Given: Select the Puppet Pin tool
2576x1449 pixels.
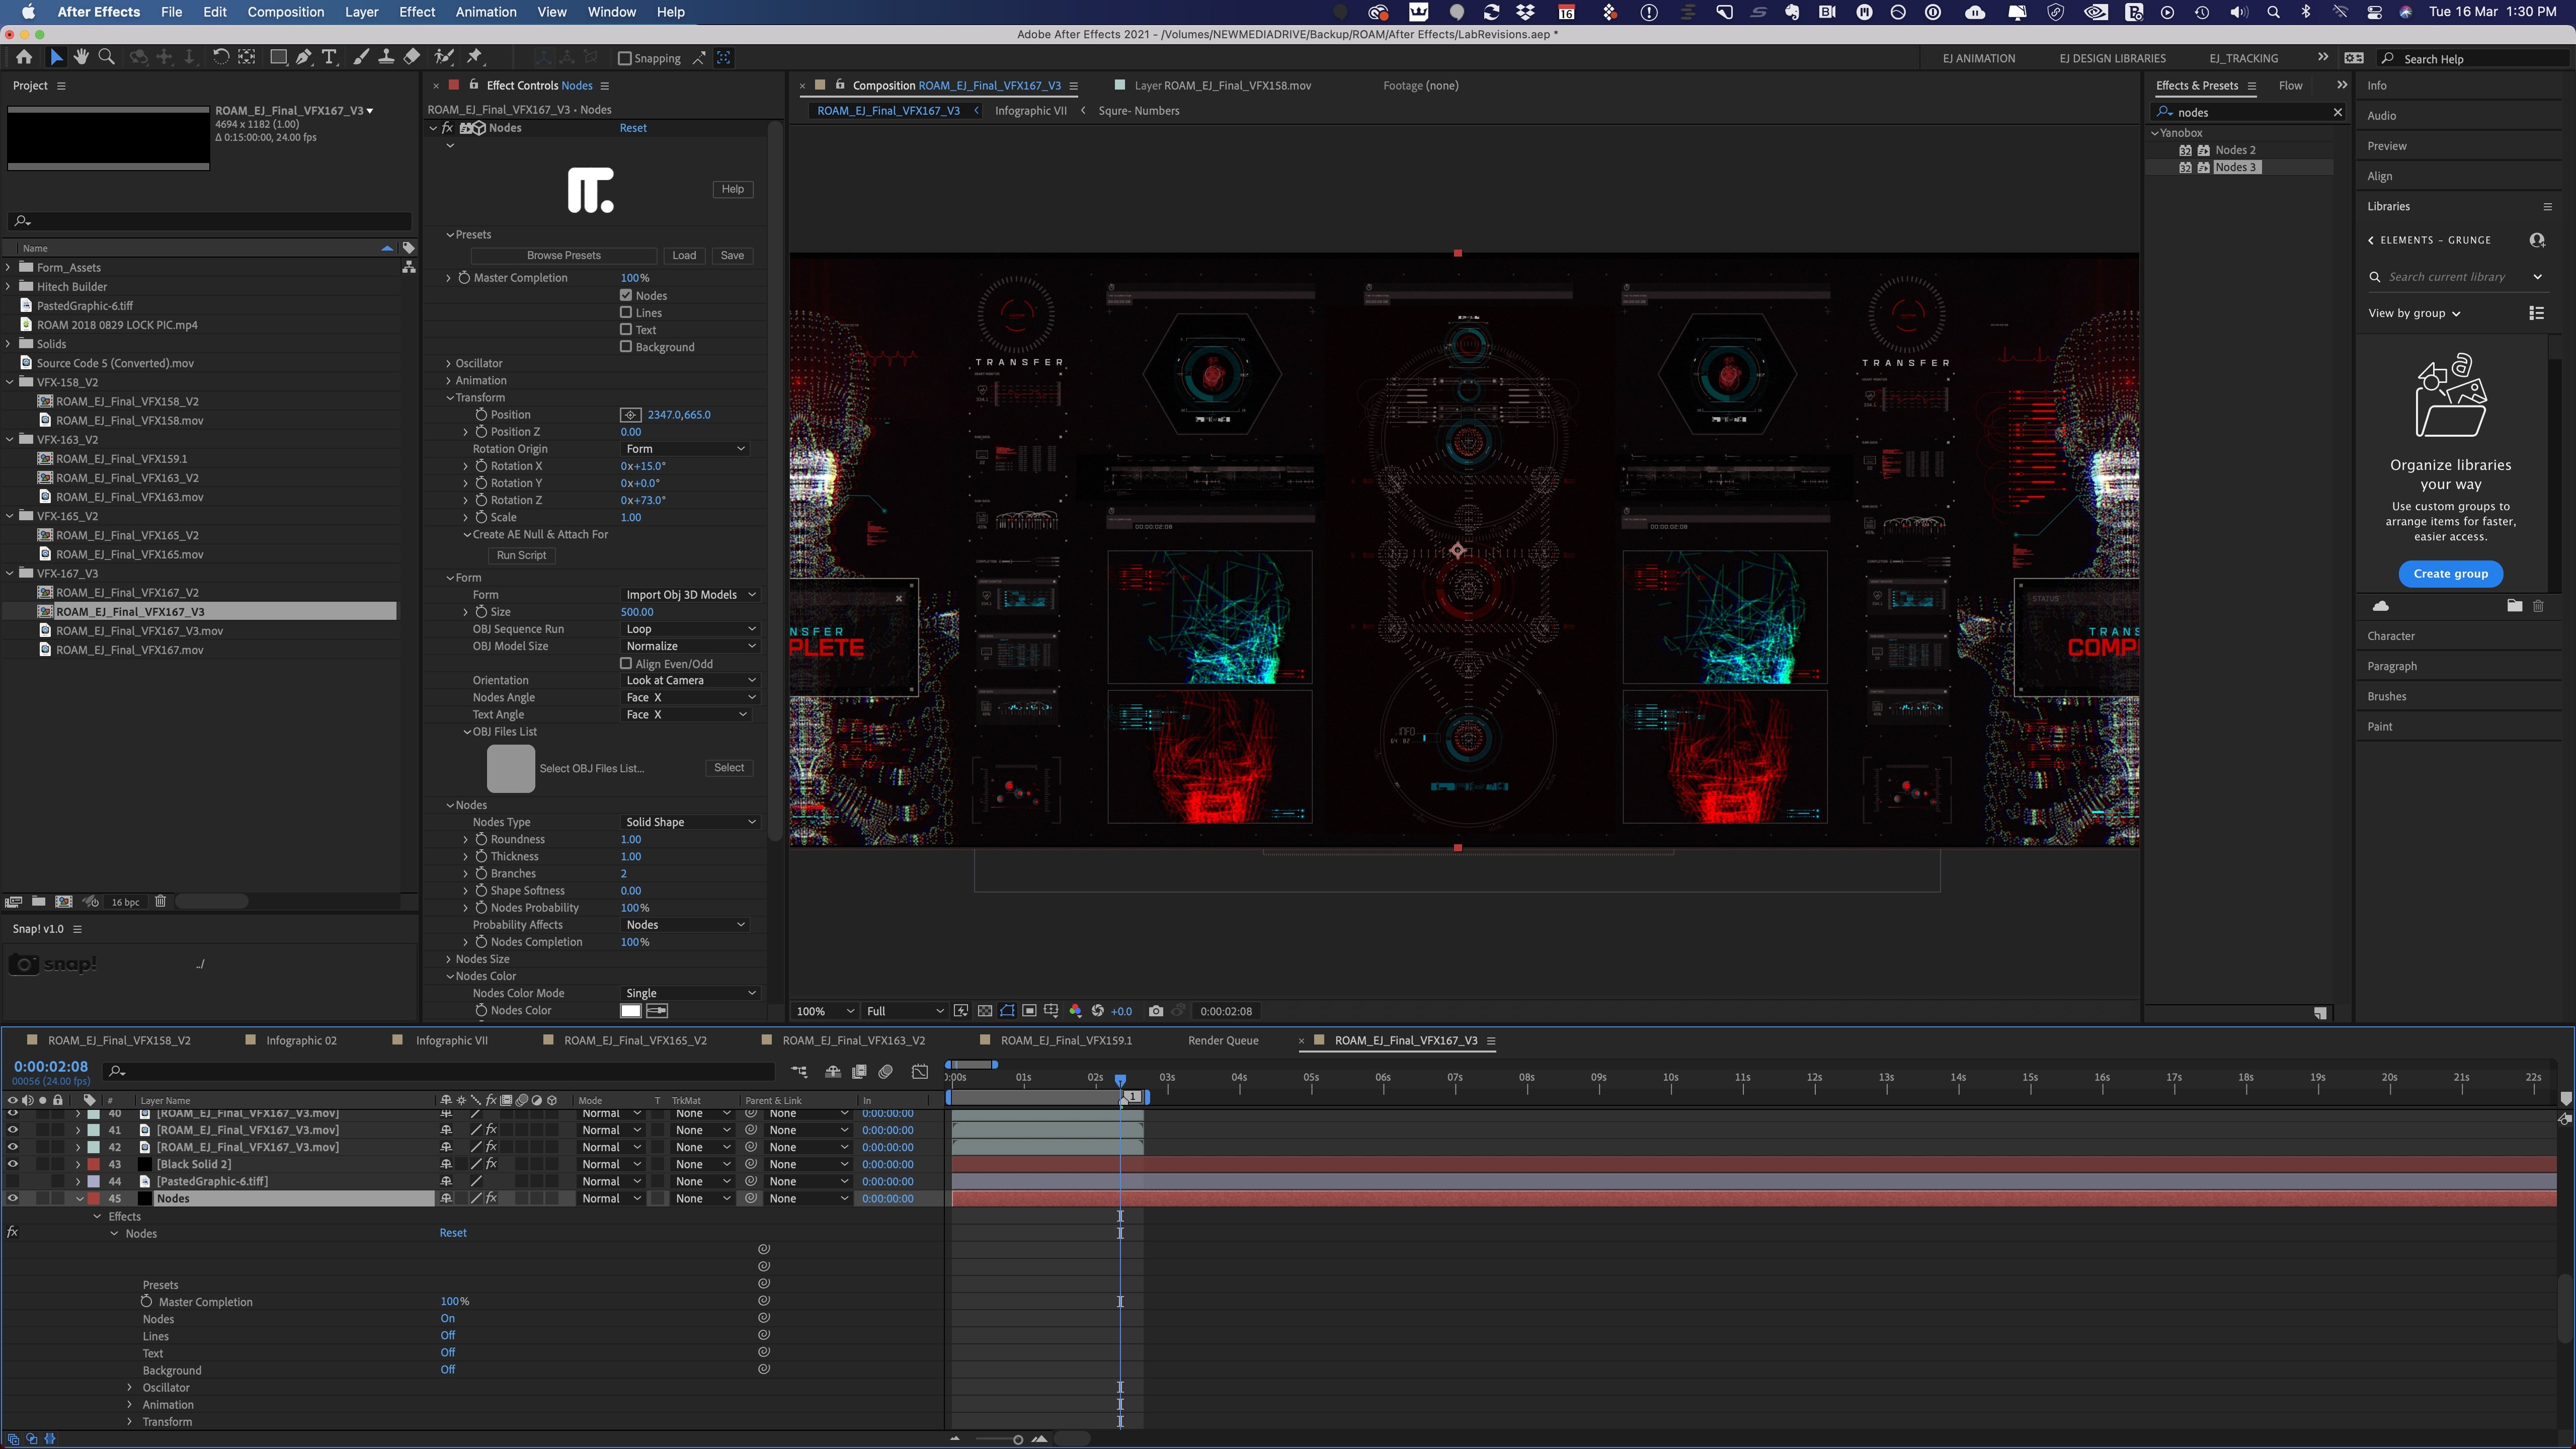Looking at the screenshot, I should pos(476,57).
